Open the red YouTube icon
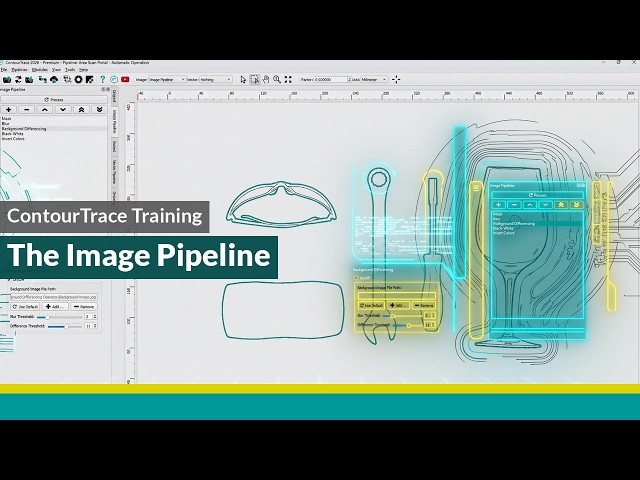Screen dimensions: 640x480 pyautogui.click(x=125, y=80)
